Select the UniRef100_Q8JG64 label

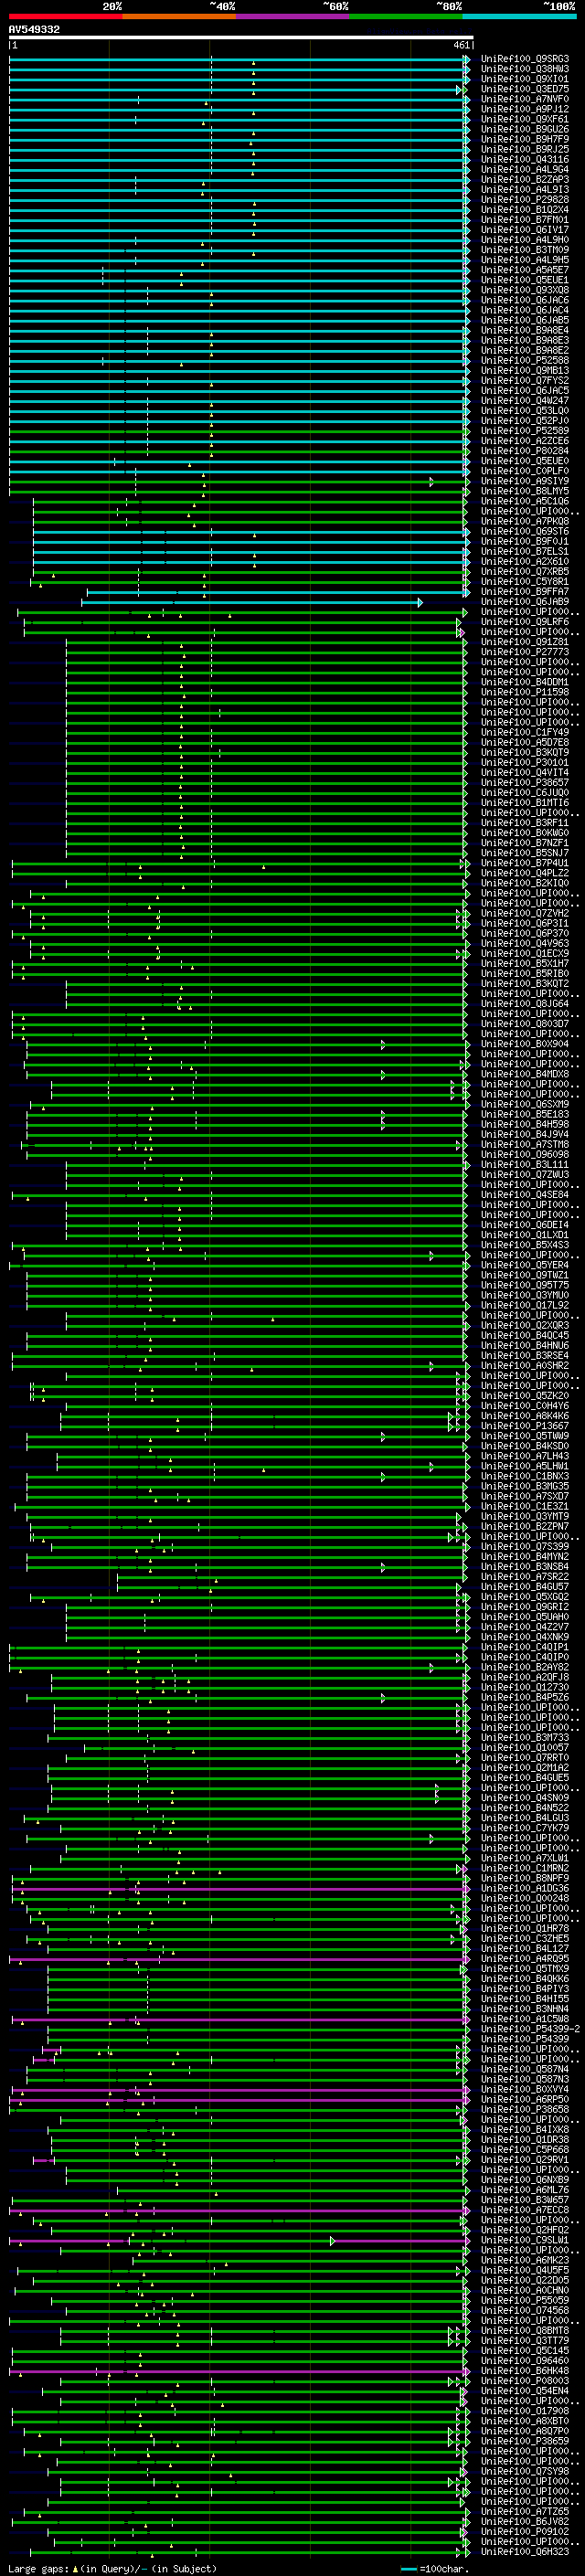pos(525,1004)
